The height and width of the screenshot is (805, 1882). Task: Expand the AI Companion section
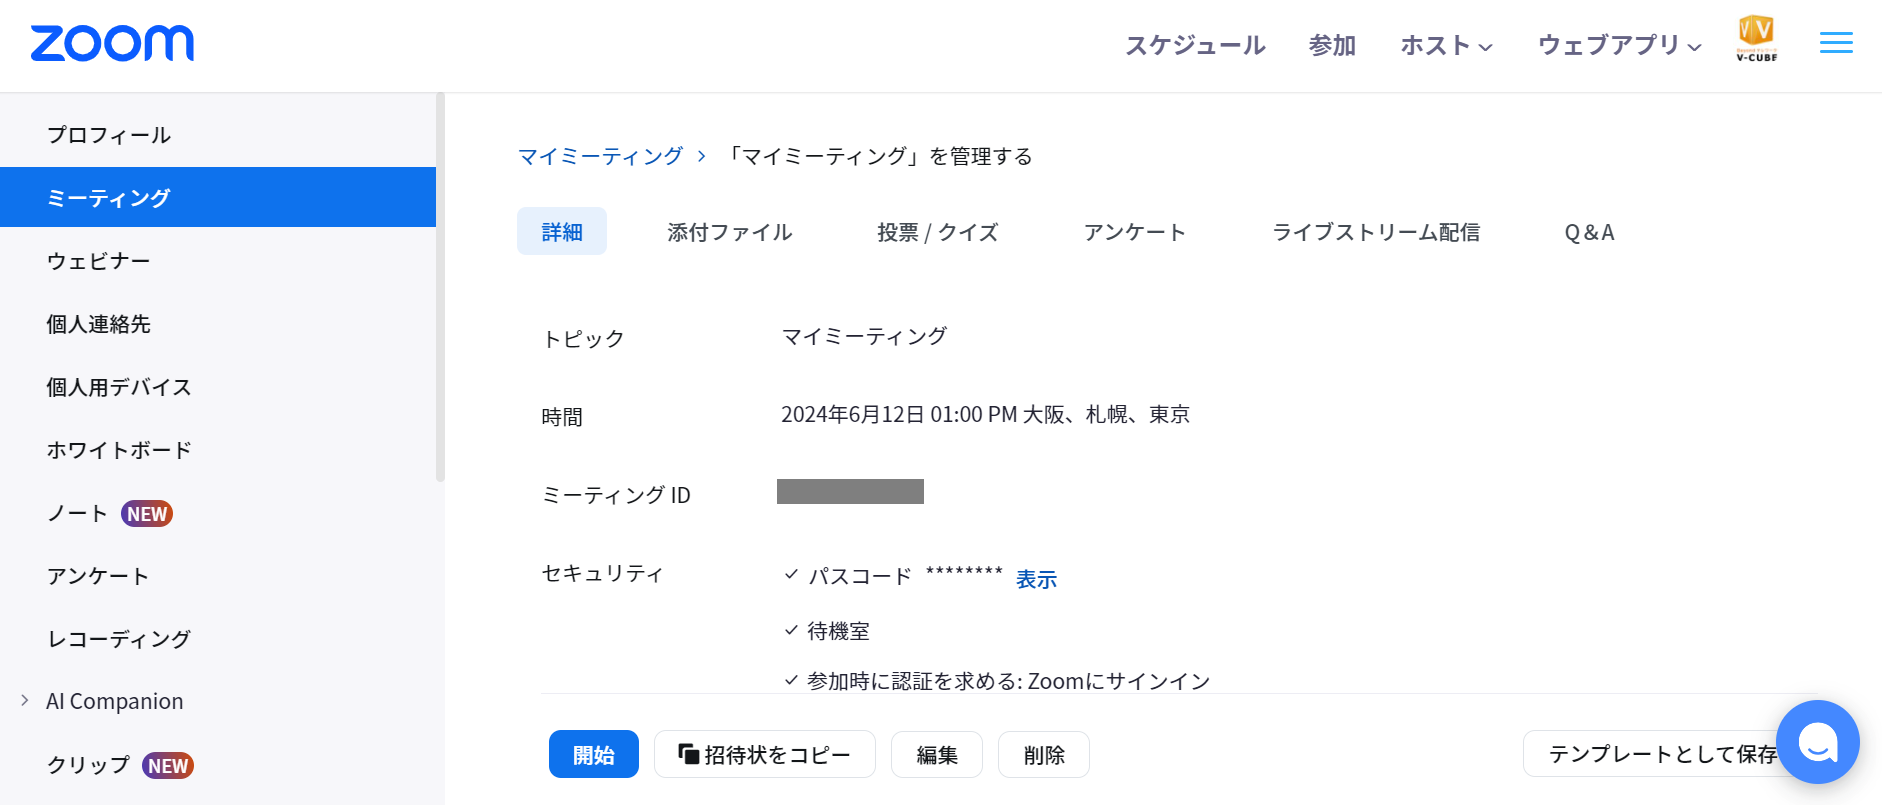25,701
